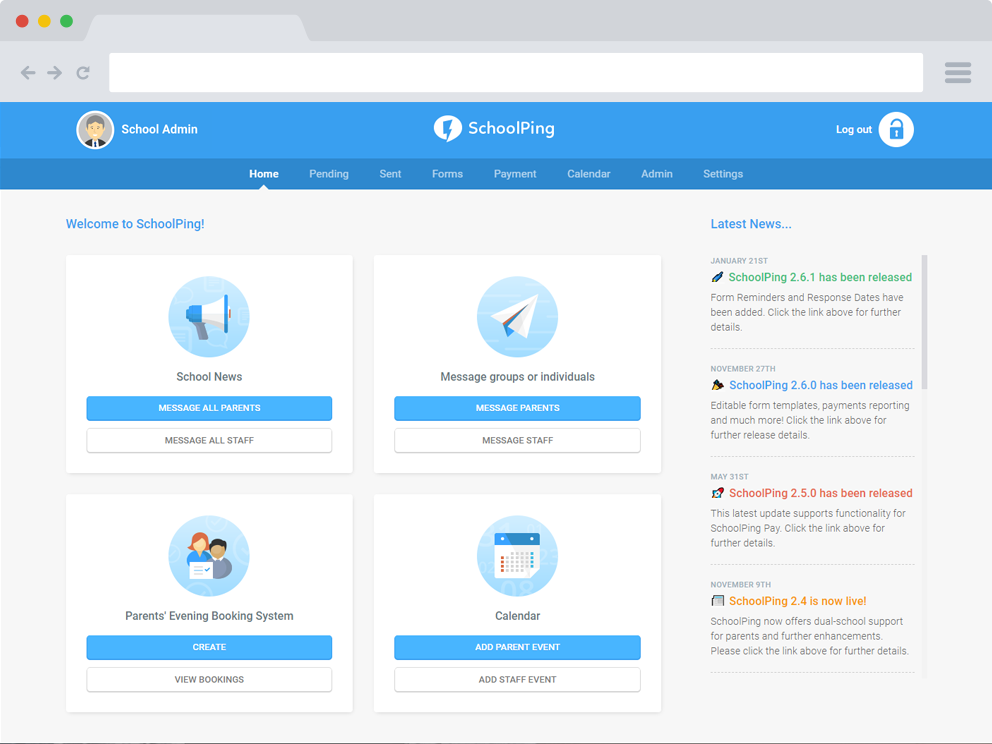Click the Log out text link
This screenshot has height=744, width=992.
(853, 130)
